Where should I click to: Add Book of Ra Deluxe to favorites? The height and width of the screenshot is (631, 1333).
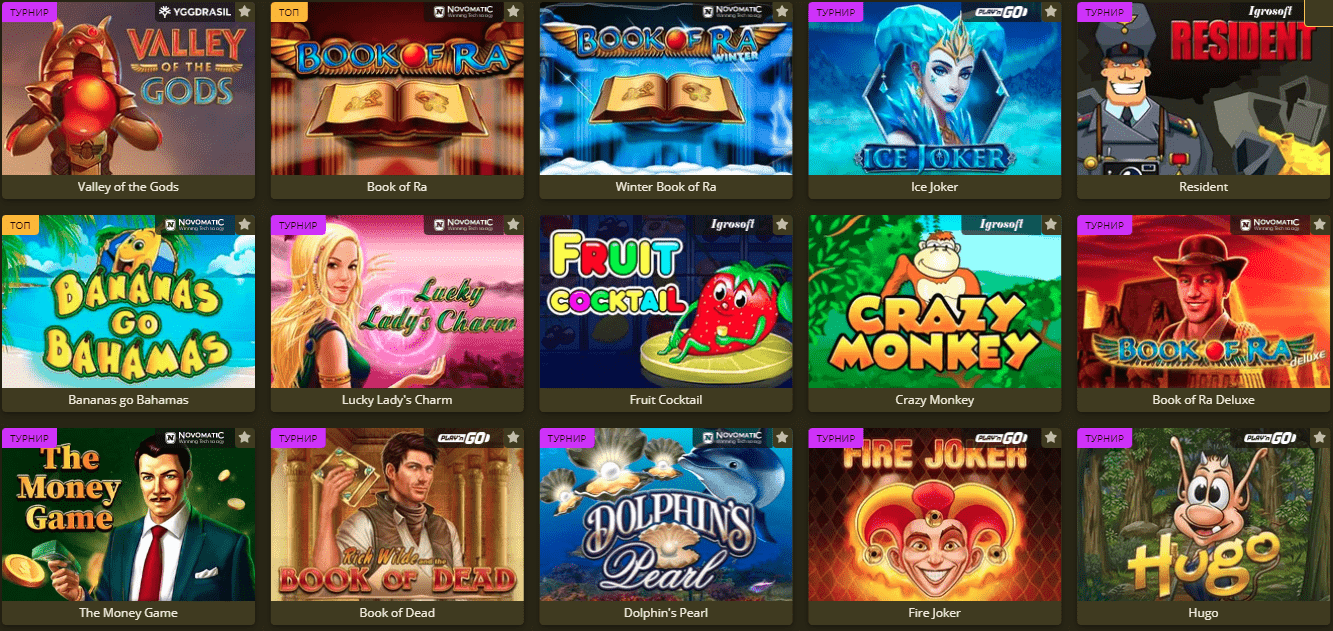[x=1320, y=225]
